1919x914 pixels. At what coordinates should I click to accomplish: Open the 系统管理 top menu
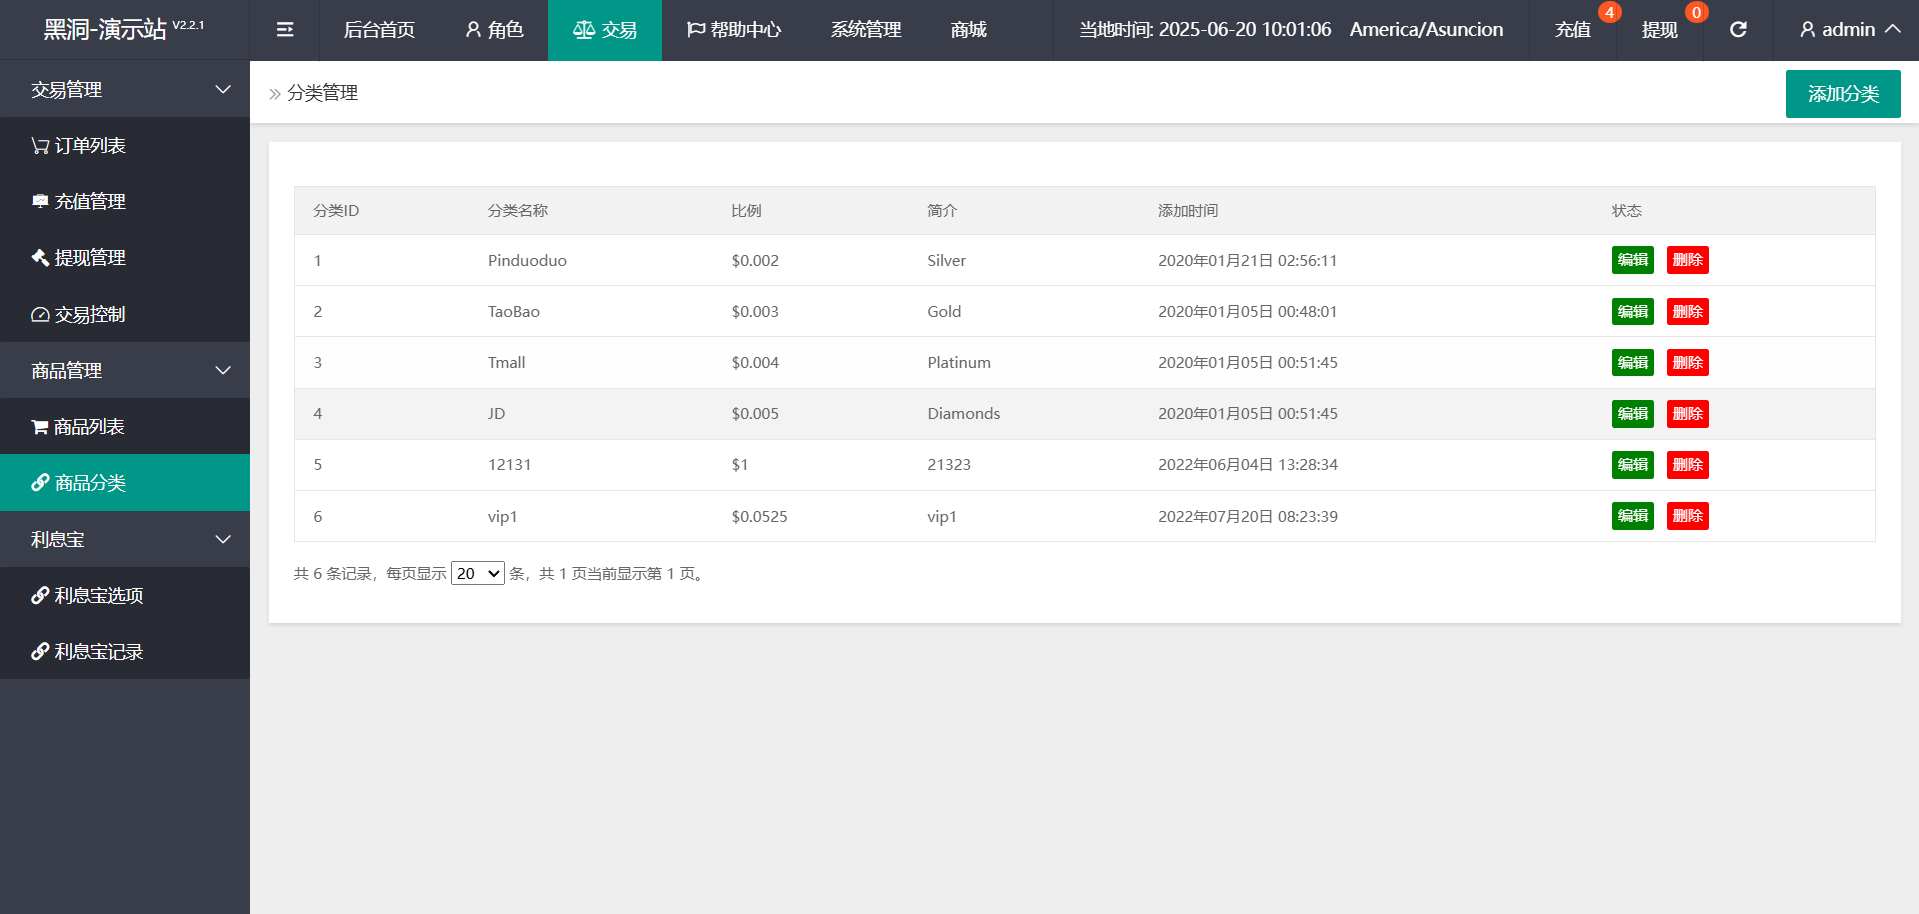(x=866, y=30)
